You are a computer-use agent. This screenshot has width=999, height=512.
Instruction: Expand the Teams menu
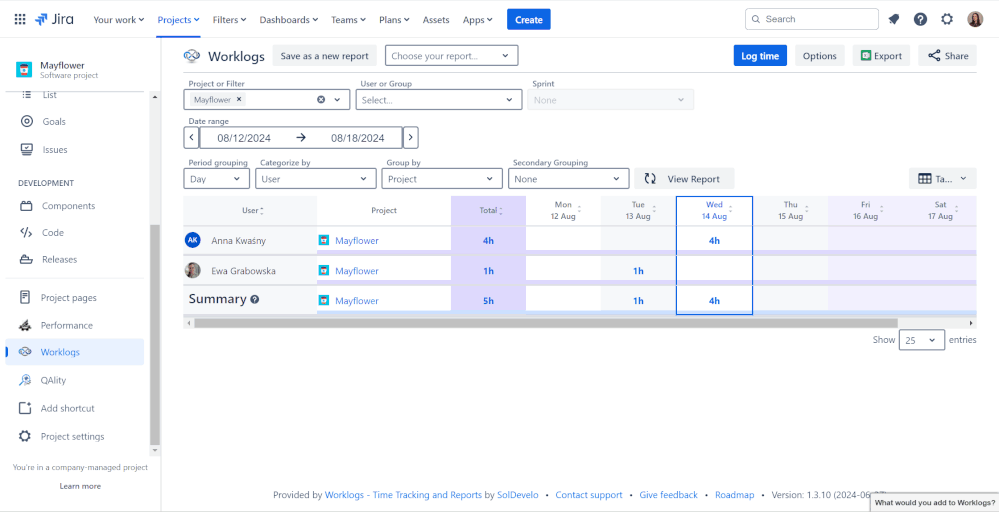(349, 20)
